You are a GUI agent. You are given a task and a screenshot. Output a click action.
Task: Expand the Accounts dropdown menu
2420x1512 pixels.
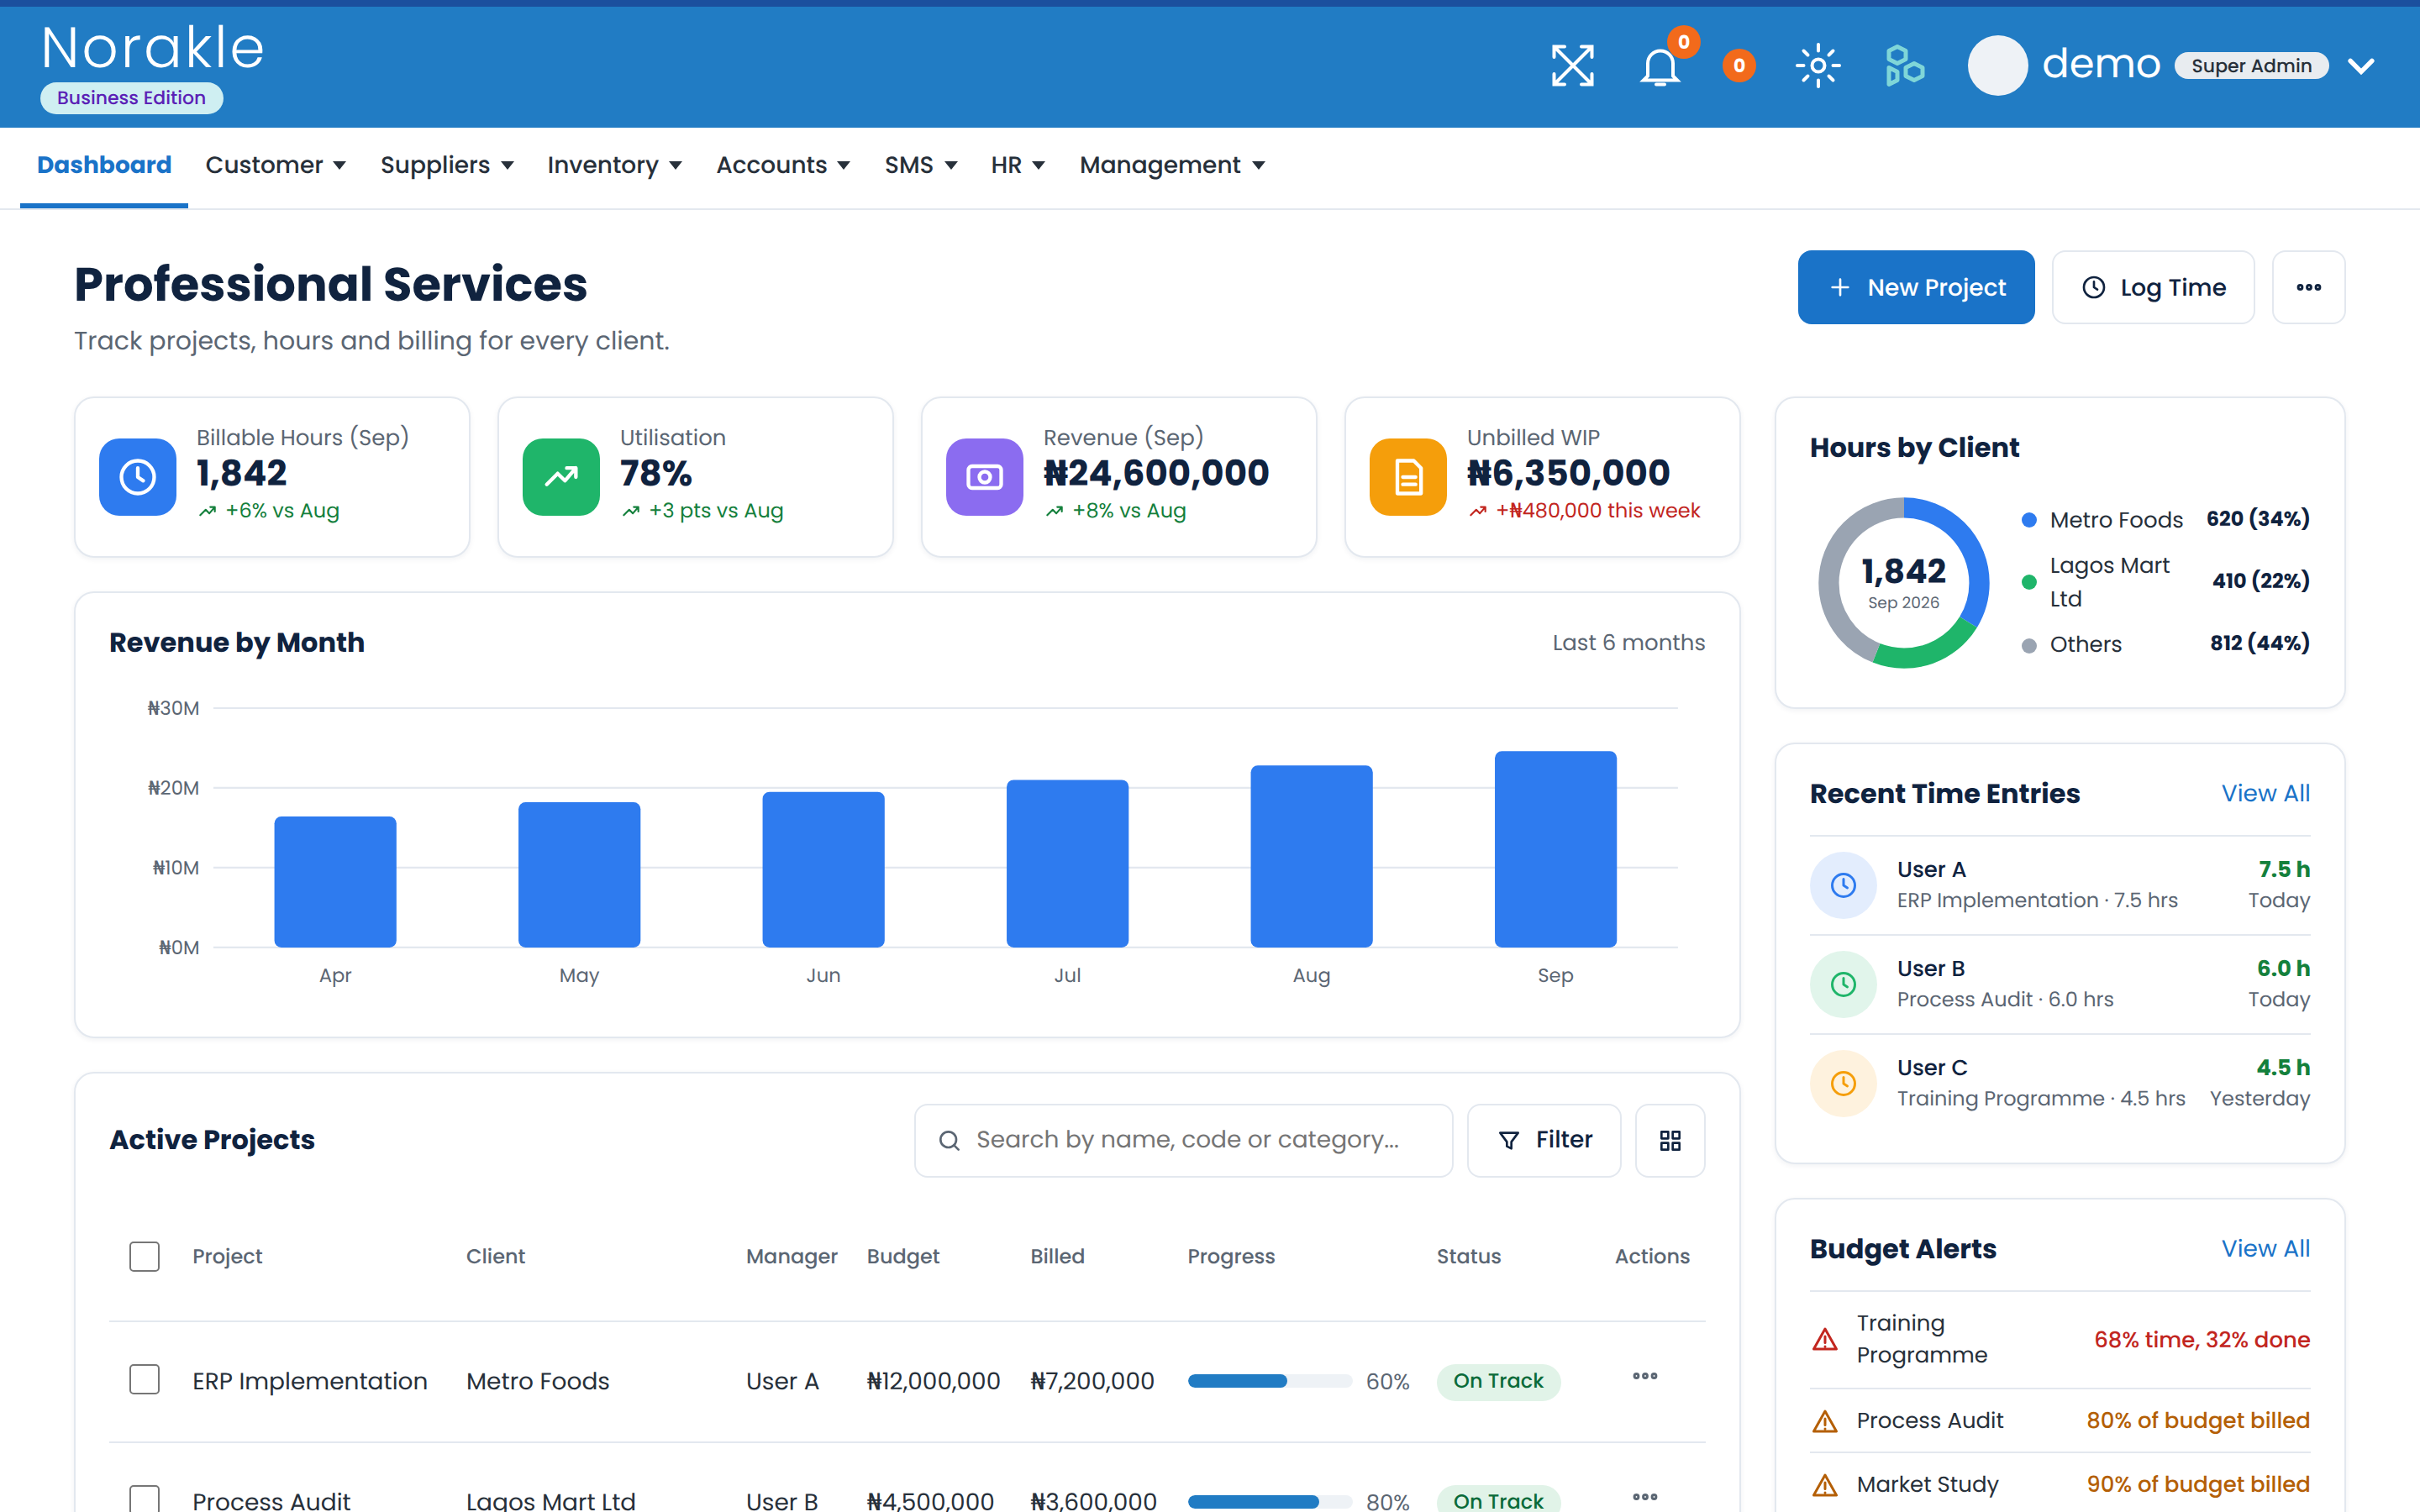click(x=783, y=165)
